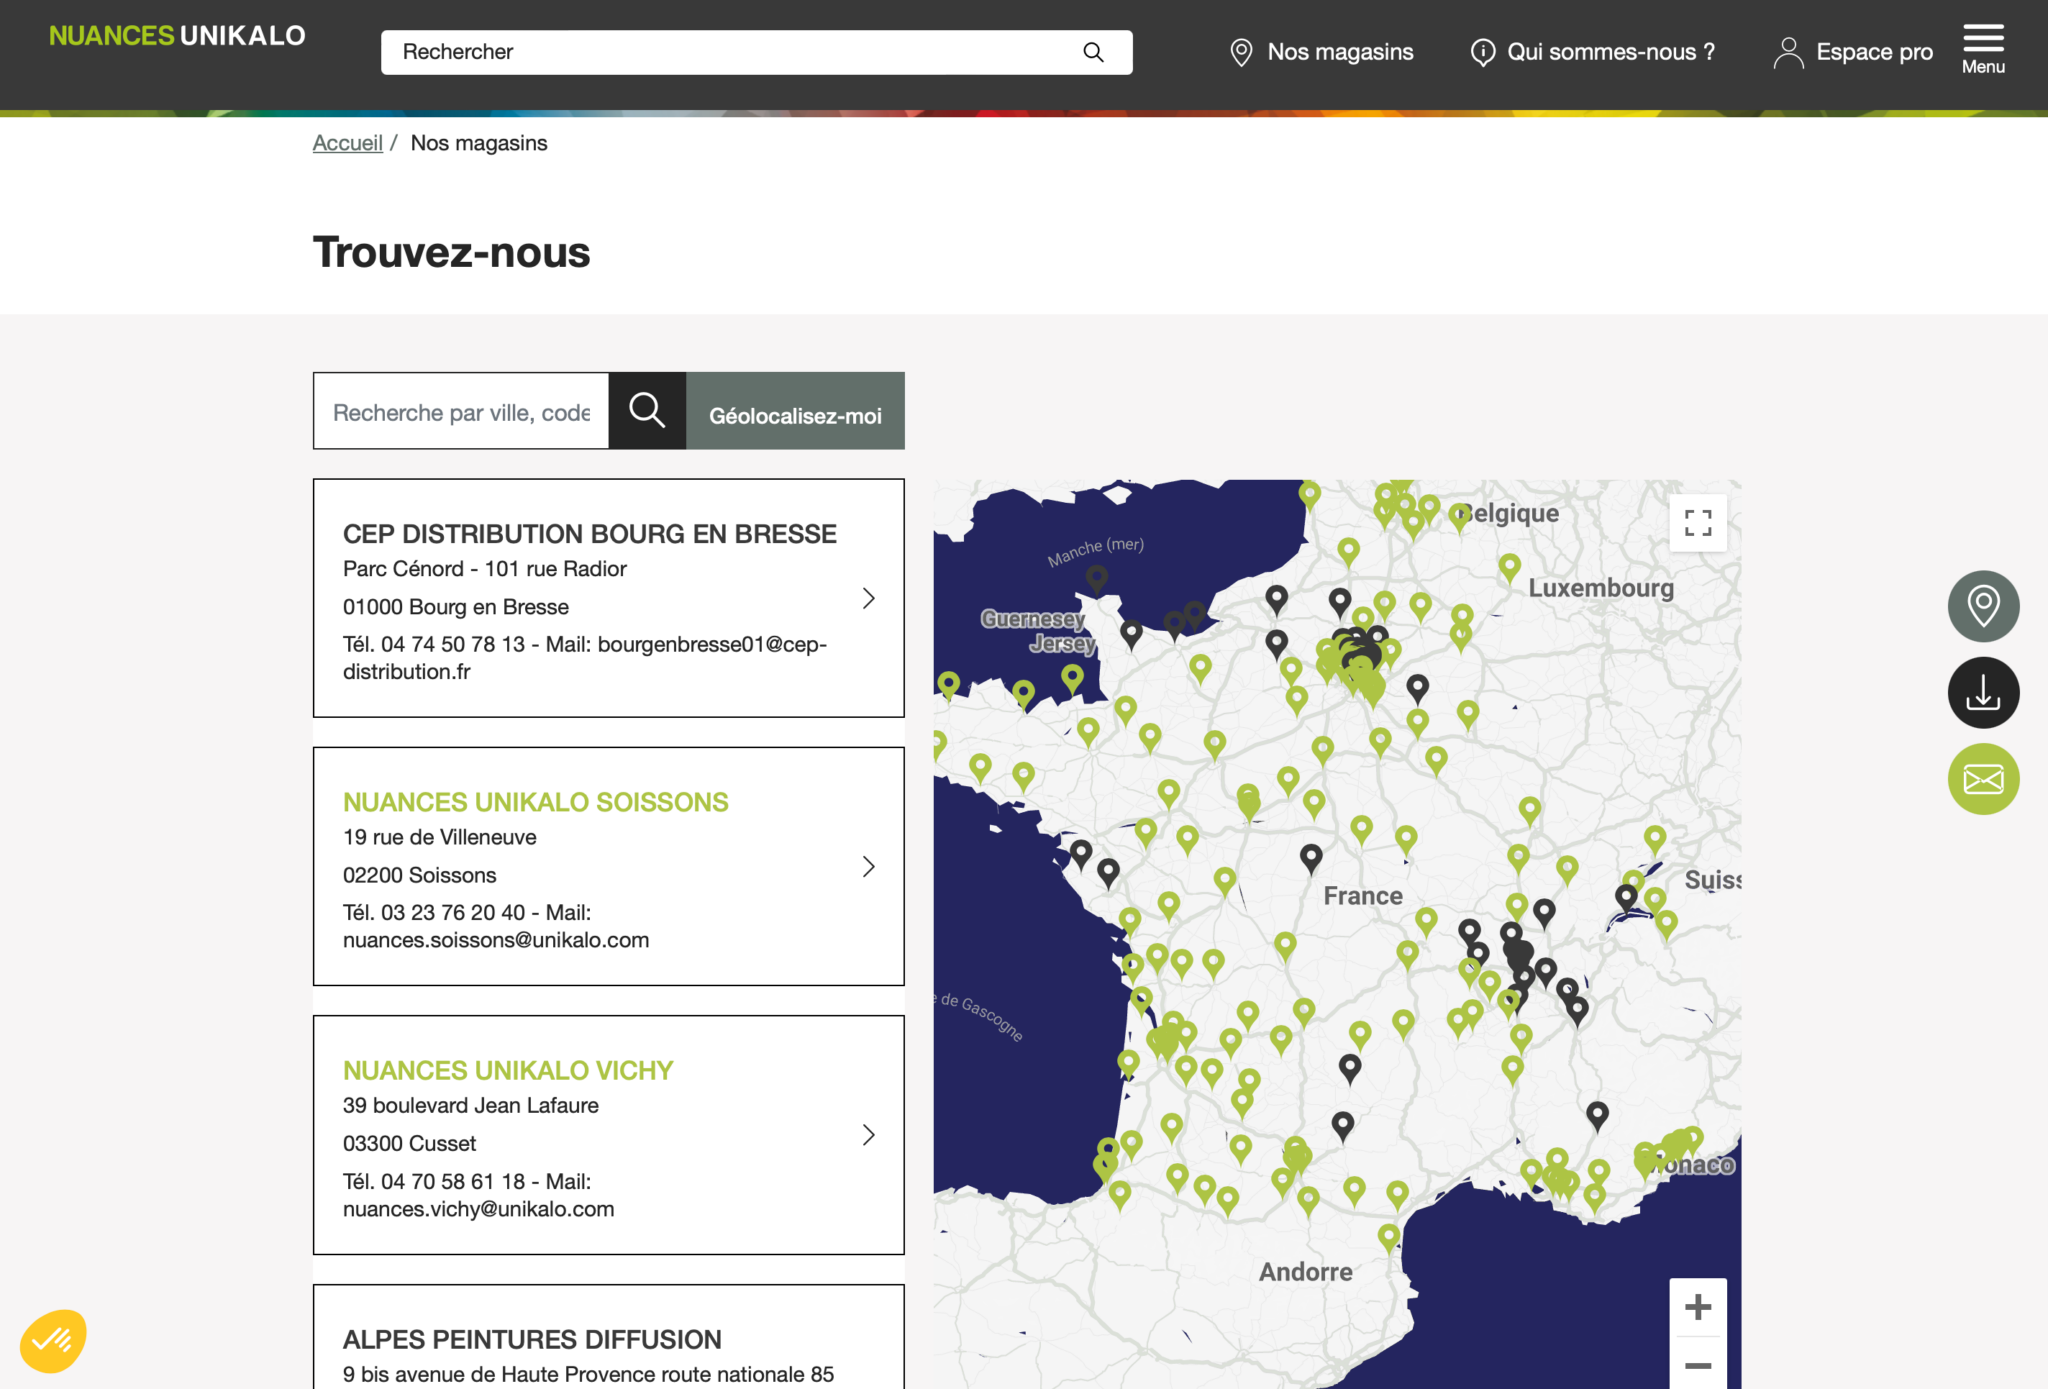The height and width of the screenshot is (1389, 2048).
Task: Open Qui sommes-nous ? page
Action: (1610, 52)
